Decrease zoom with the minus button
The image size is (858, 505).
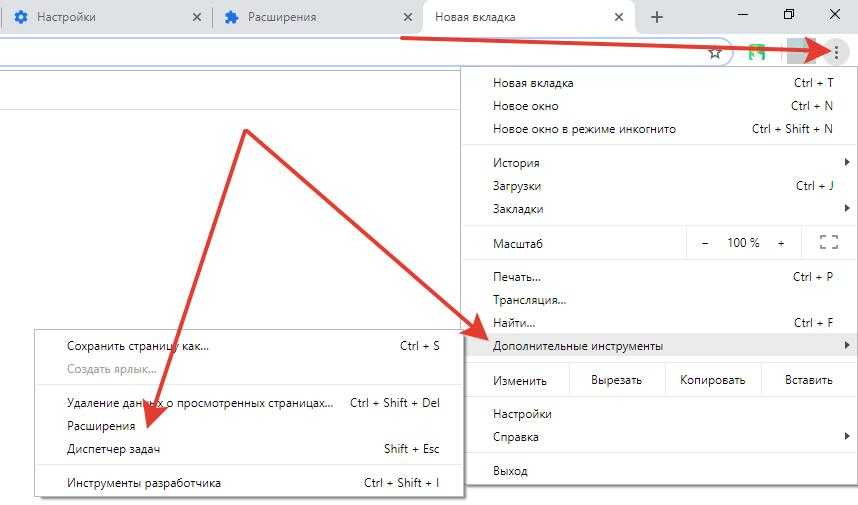(705, 243)
